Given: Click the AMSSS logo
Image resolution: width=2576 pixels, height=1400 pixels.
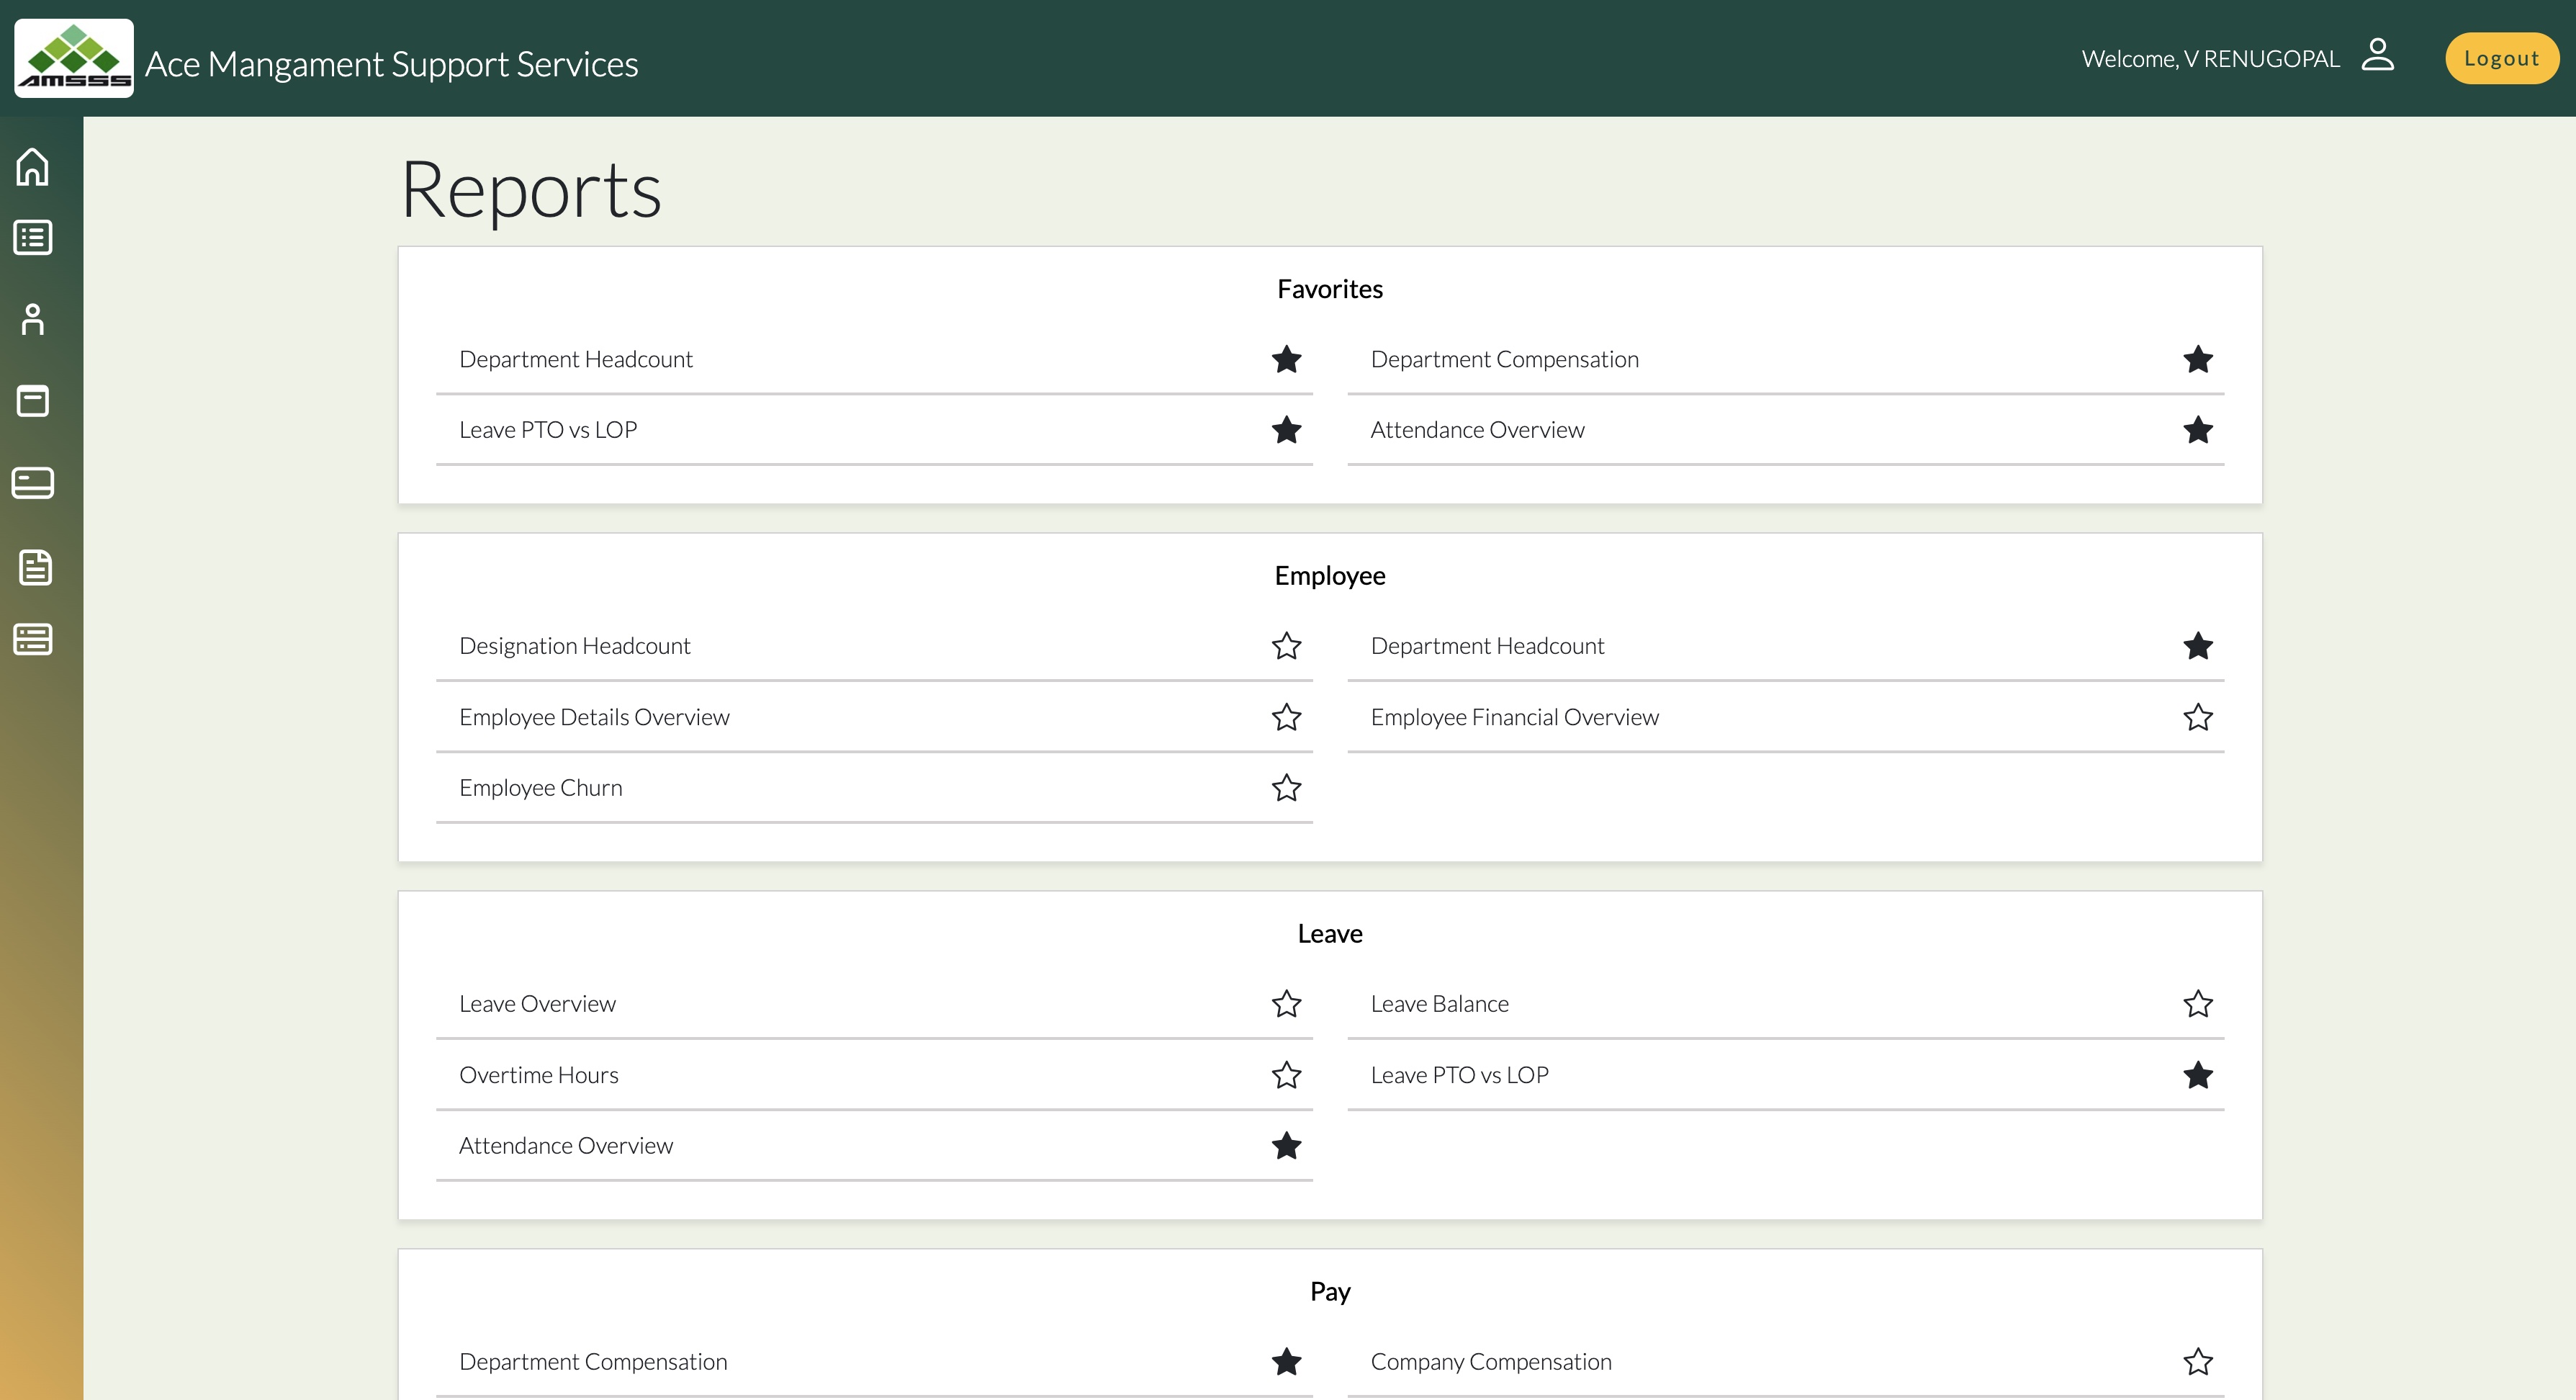Looking at the screenshot, I should tap(74, 58).
